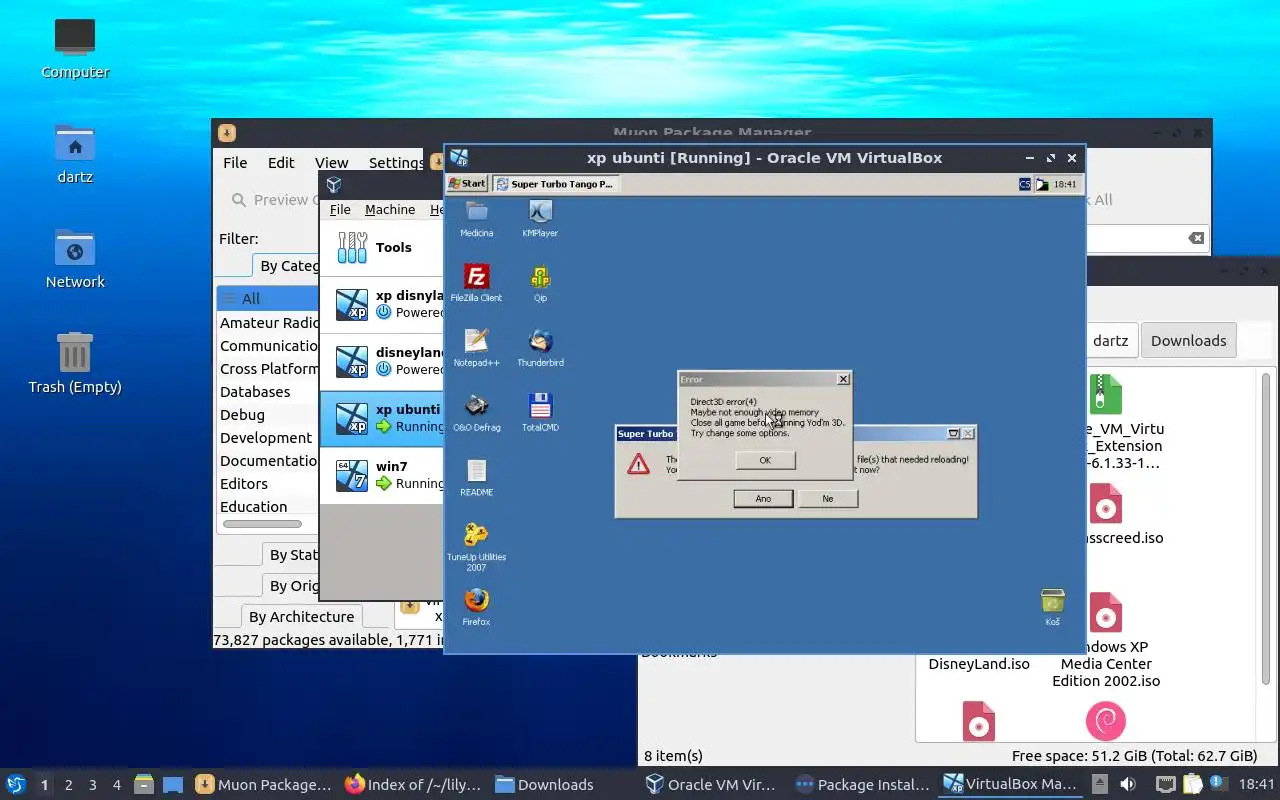Open the Windows XP Media Center Edition iso
1280x800 pixels.
pyautogui.click(x=1105, y=640)
